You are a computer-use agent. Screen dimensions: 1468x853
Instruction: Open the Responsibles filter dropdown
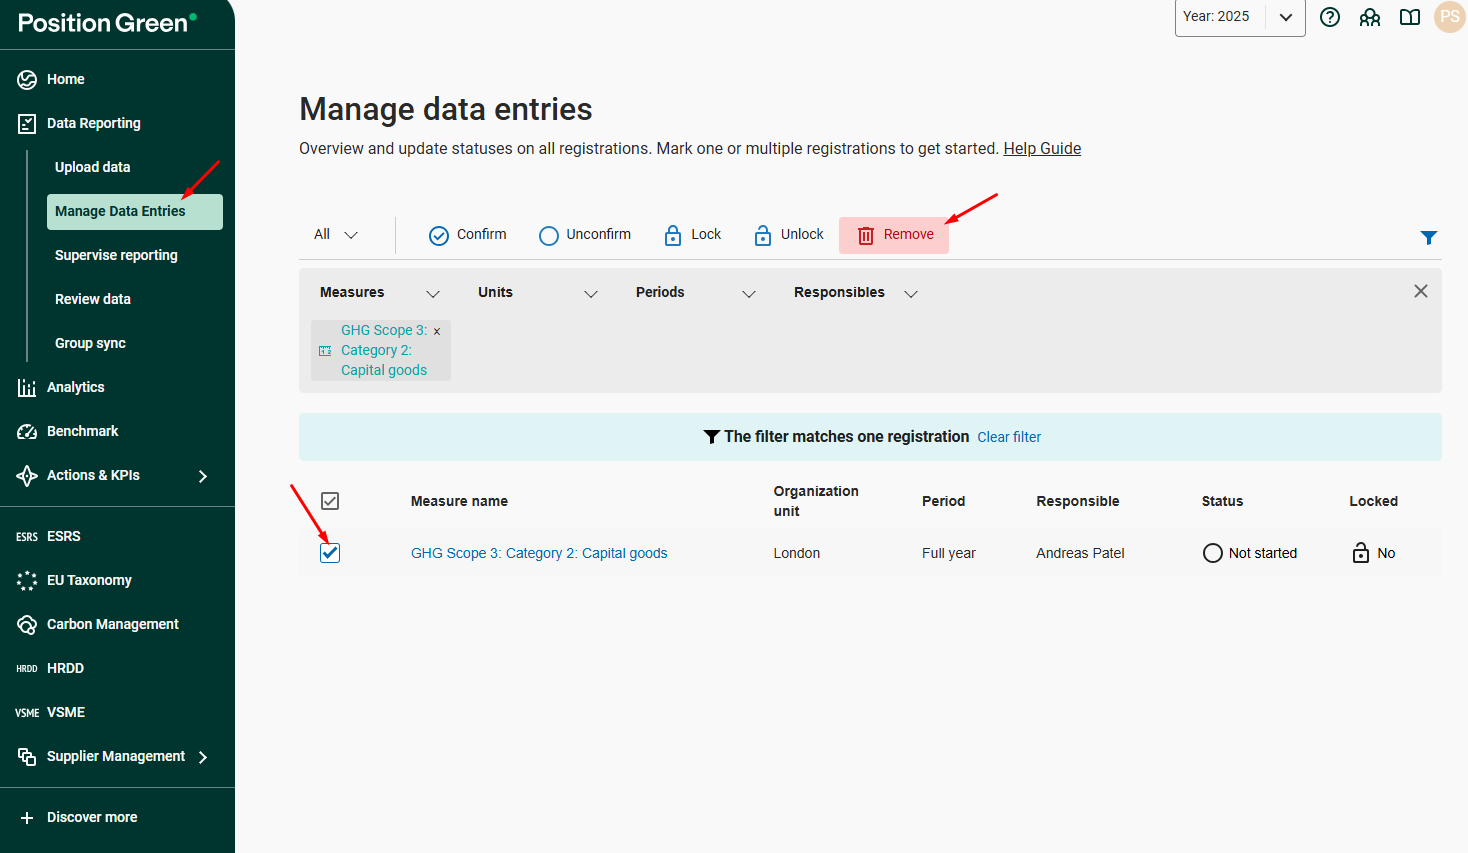click(910, 293)
